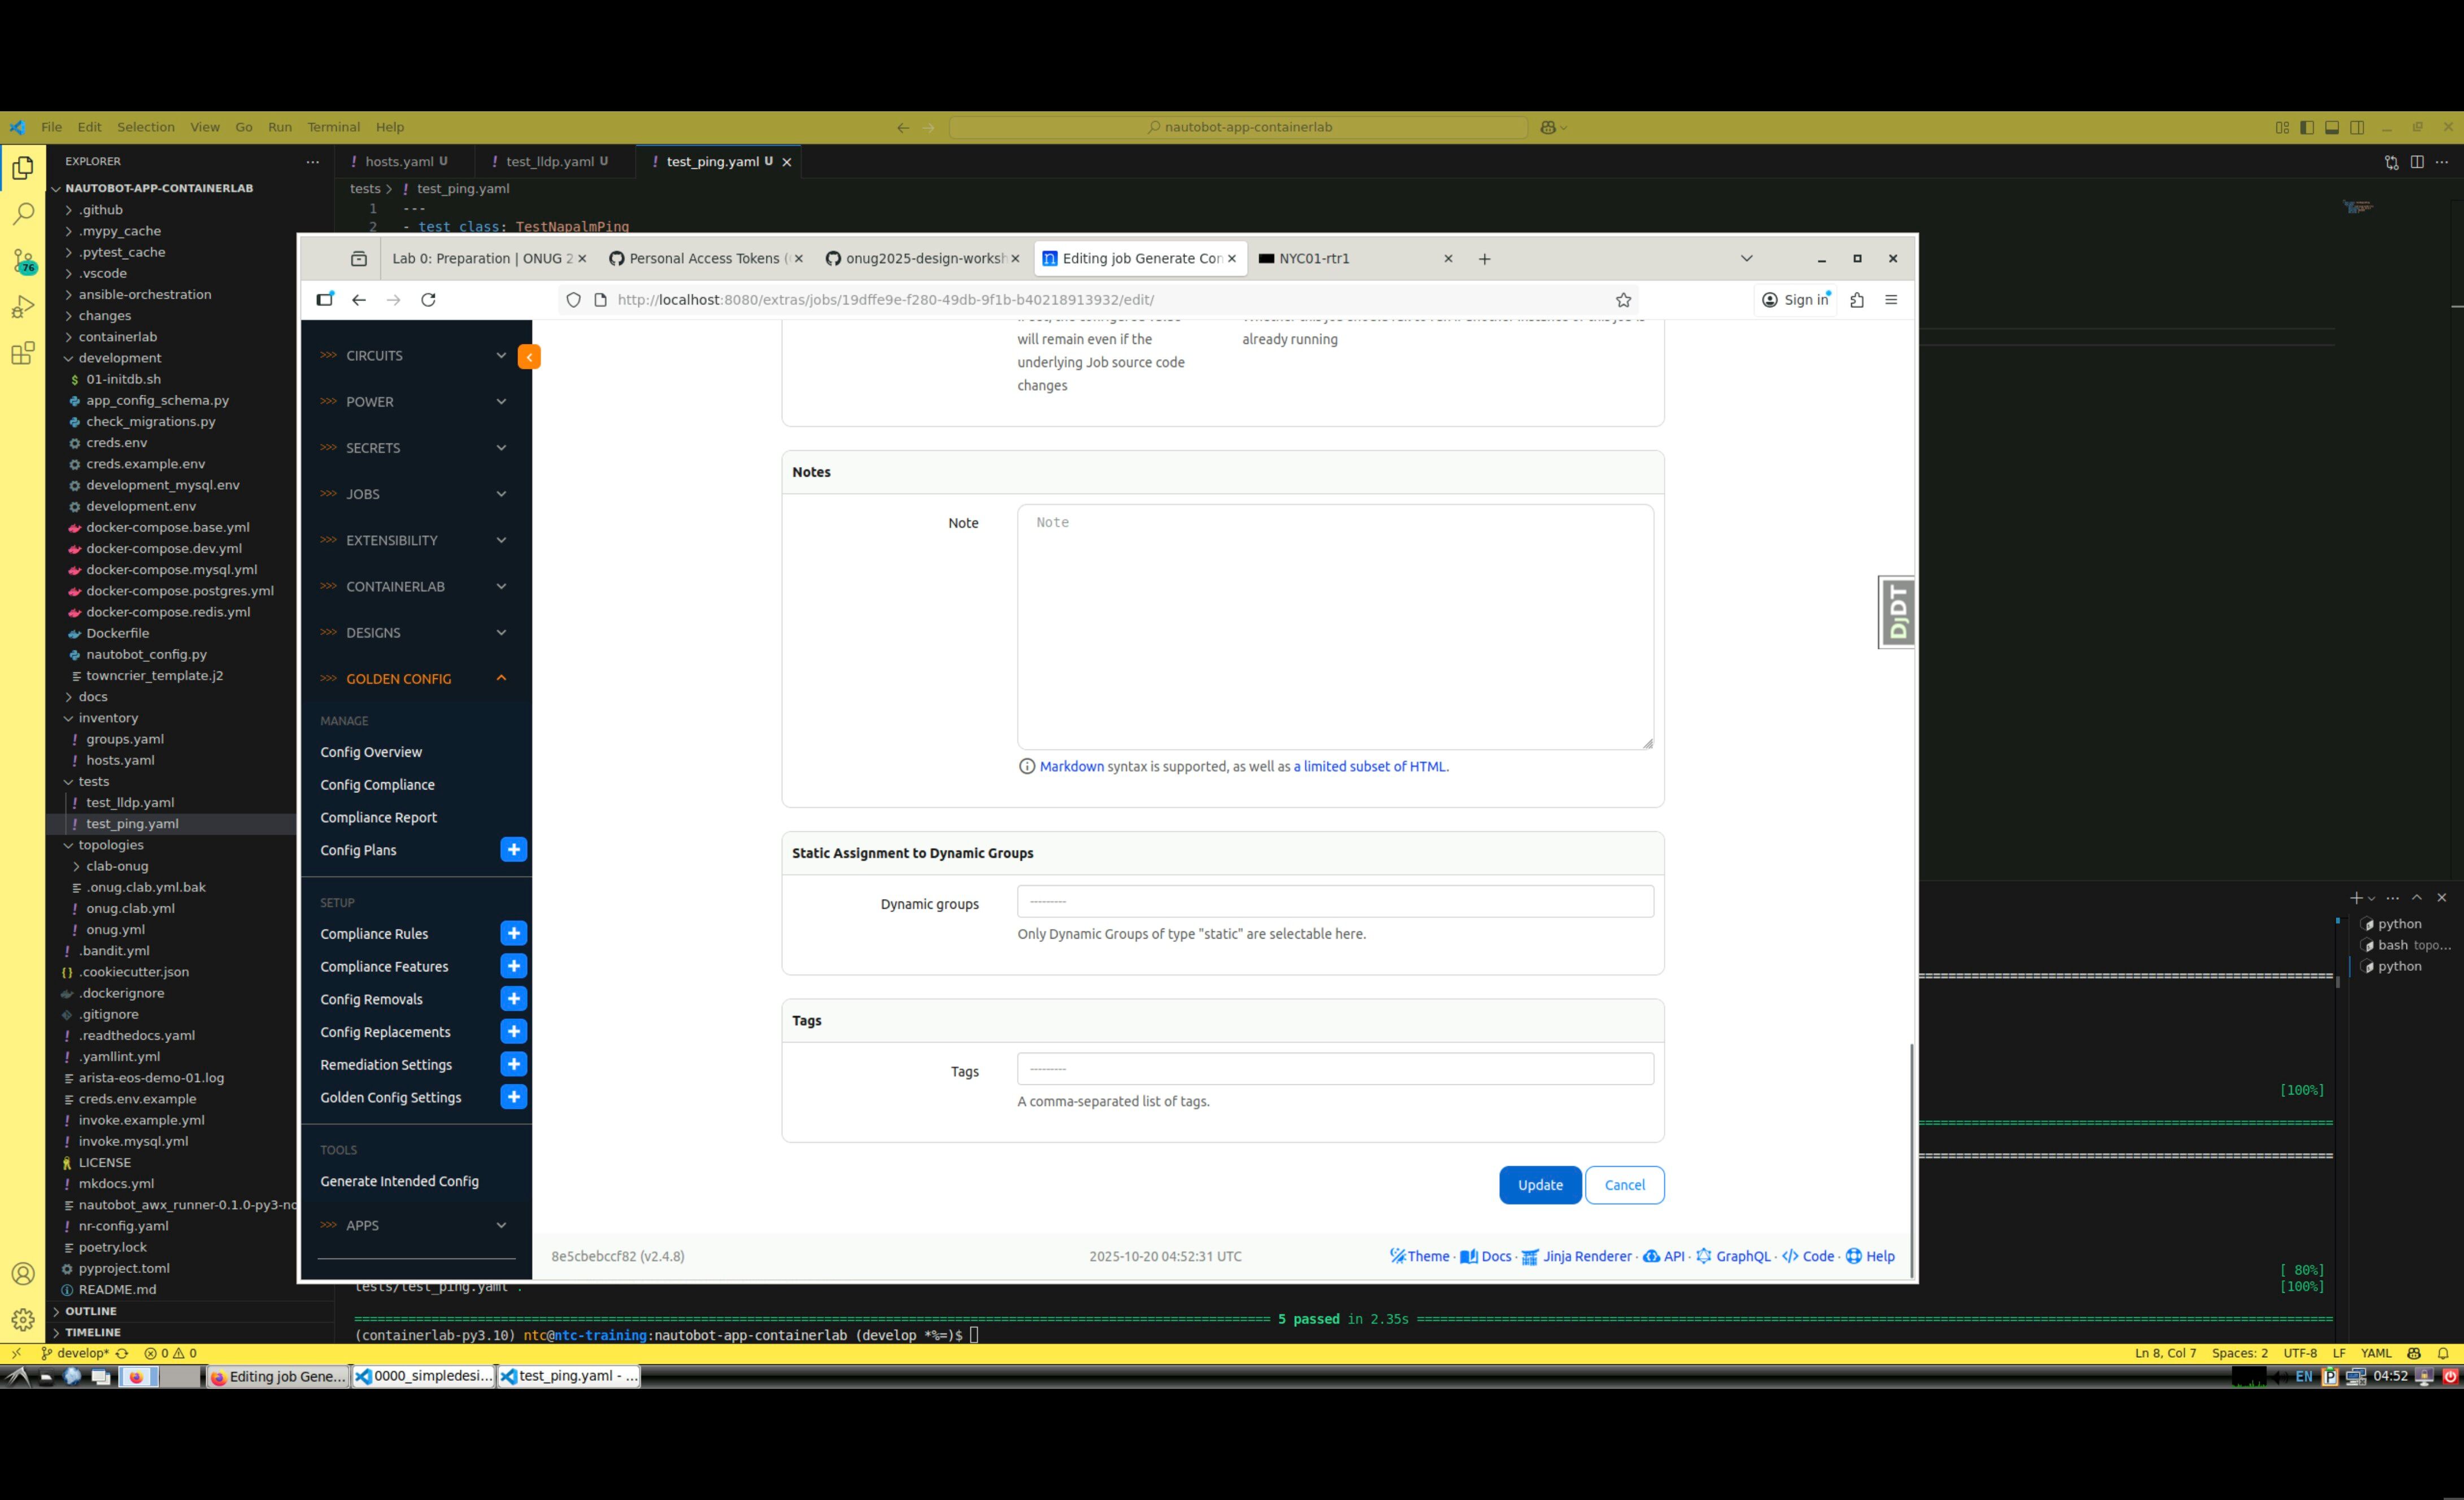Collapse the Nautobot sidebar with orange arrow
This screenshot has width=2464, height=1500.
tap(529, 357)
